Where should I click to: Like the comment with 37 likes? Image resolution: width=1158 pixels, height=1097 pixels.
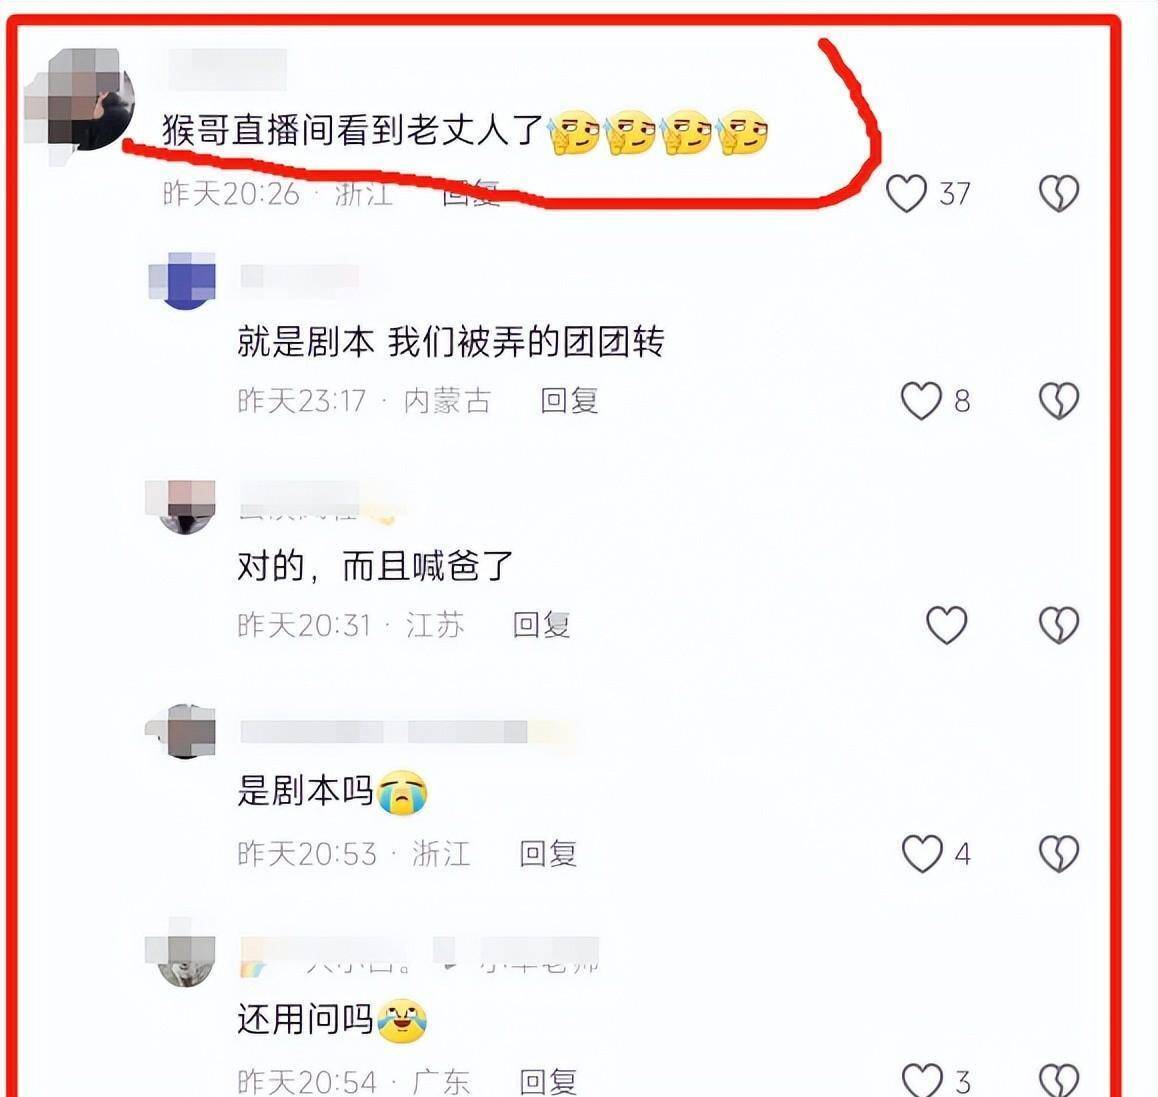(x=906, y=194)
